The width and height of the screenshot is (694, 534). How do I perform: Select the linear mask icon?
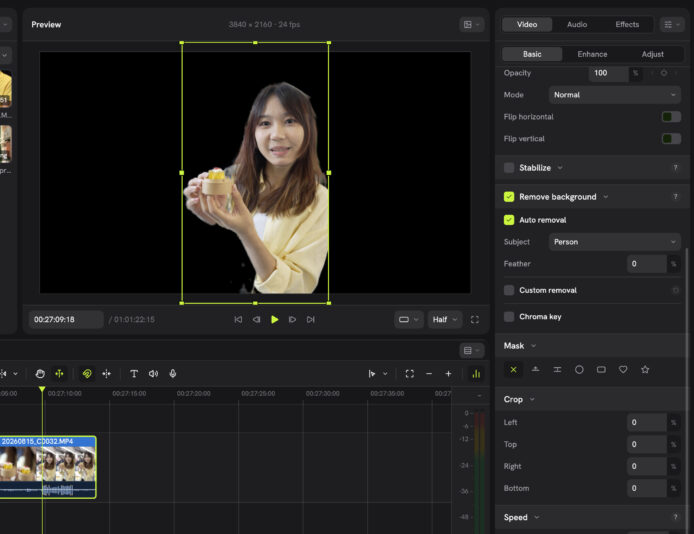click(535, 369)
